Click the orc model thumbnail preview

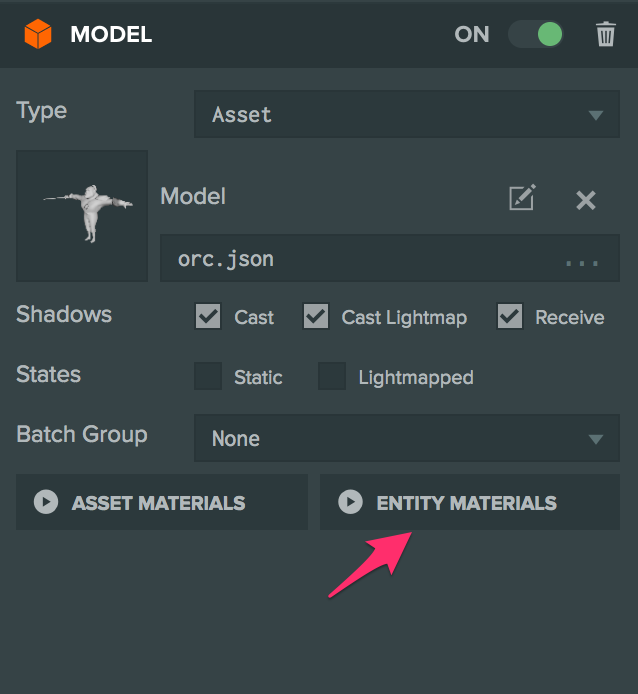point(82,215)
